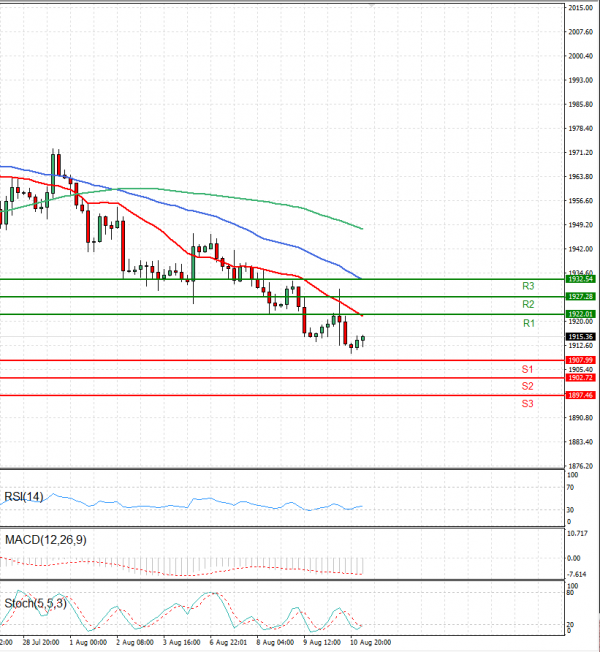Click the 20 level on Stoch scale
This screenshot has width=600, height=652.
tap(570, 625)
